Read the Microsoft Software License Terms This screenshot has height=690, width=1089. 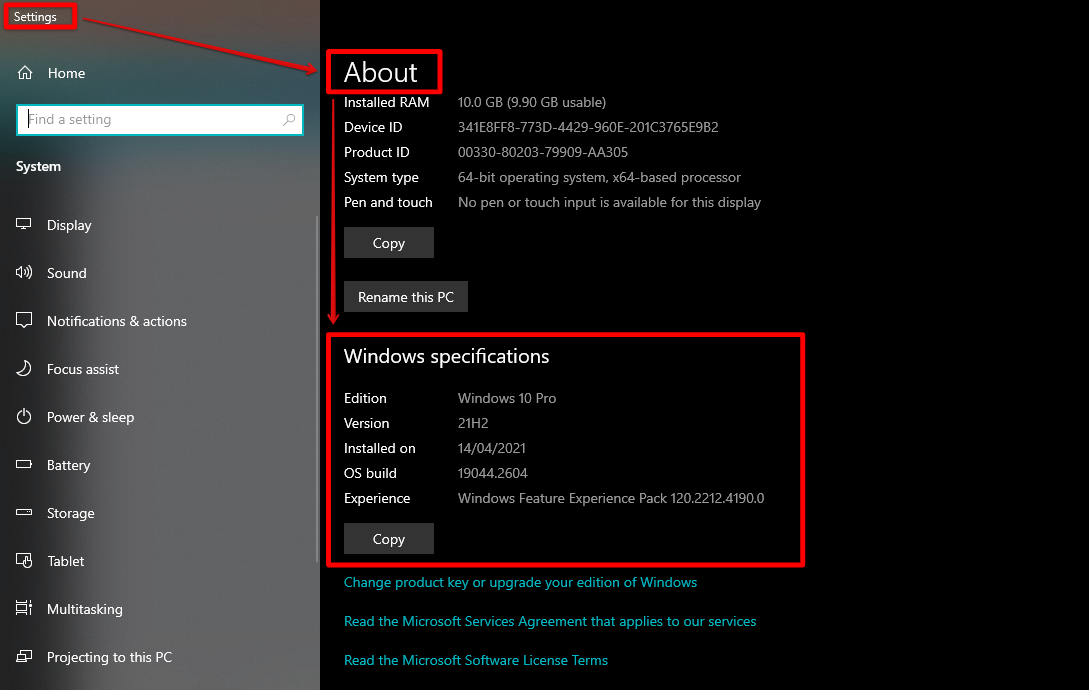476,660
